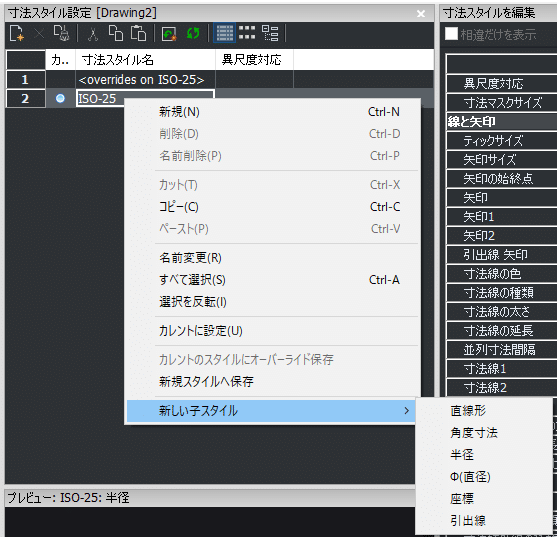Select 寸法線の延長 property
Image resolution: width=557 pixels, height=537 pixels.
pyautogui.click(x=502, y=331)
